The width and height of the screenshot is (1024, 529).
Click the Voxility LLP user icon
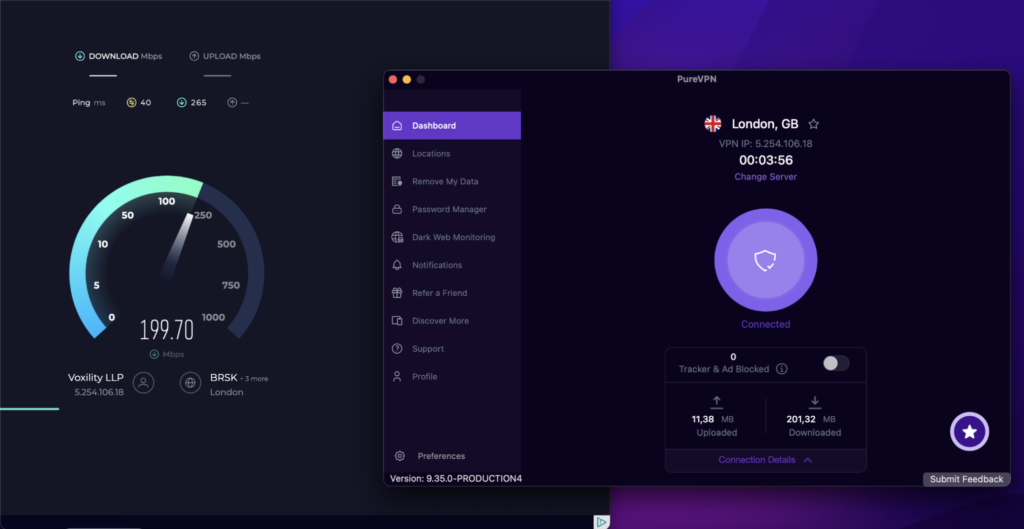point(144,383)
